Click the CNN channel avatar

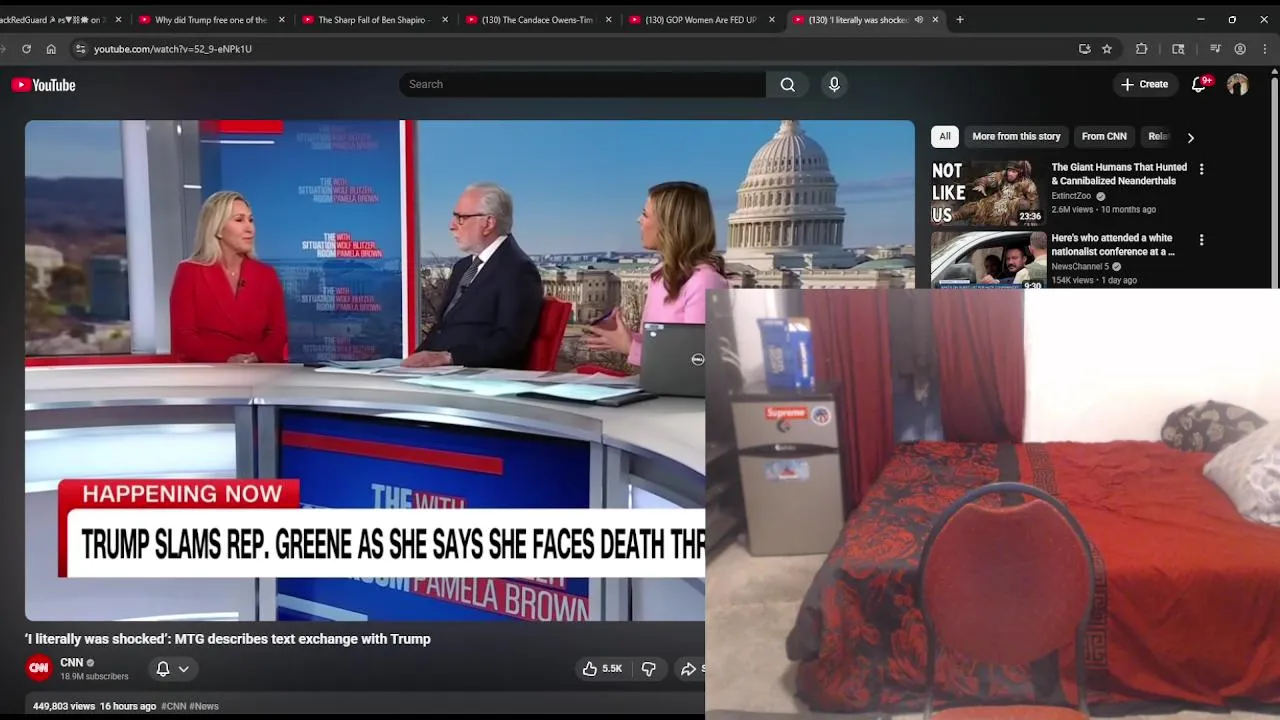coord(39,668)
